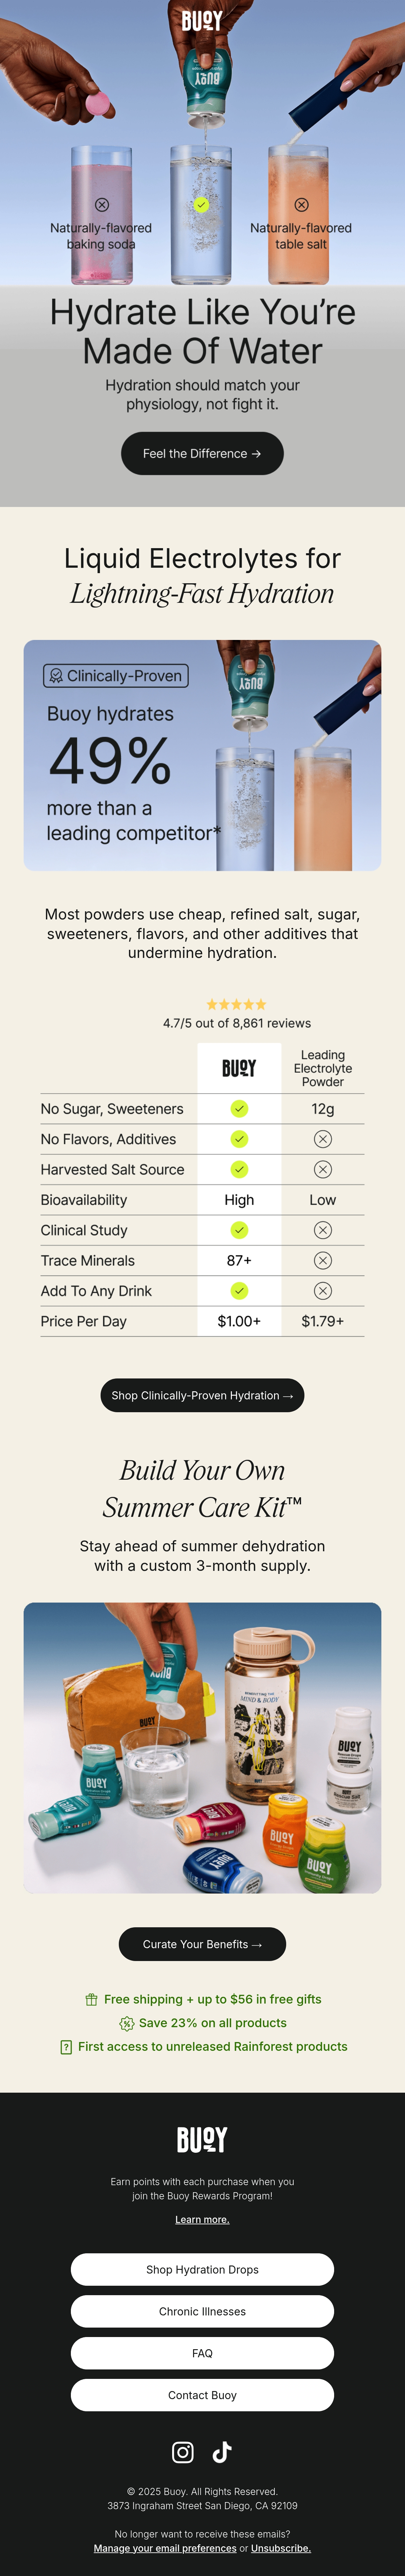
Task: Open Buoy's TikTok page icon
Action: point(222,2451)
